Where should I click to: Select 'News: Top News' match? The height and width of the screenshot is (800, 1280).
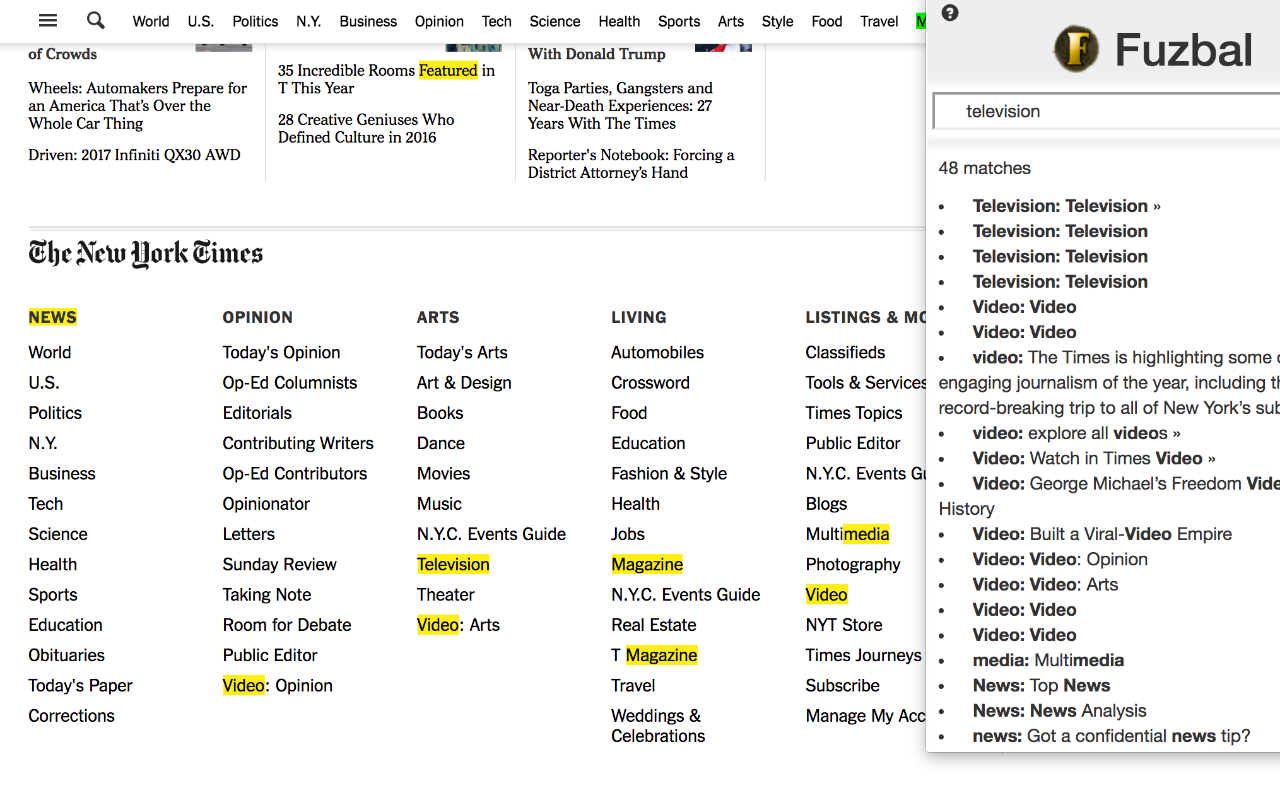[1041, 685]
